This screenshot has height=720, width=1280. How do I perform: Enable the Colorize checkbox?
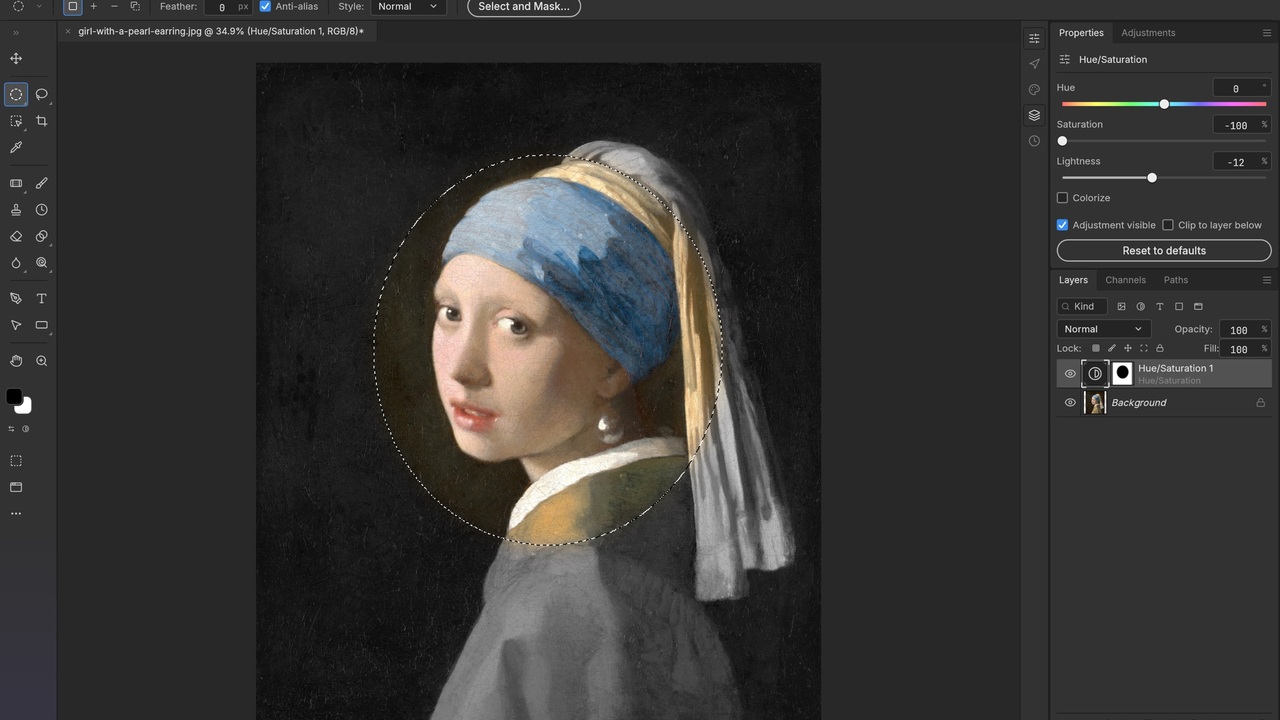coord(1062,198)
